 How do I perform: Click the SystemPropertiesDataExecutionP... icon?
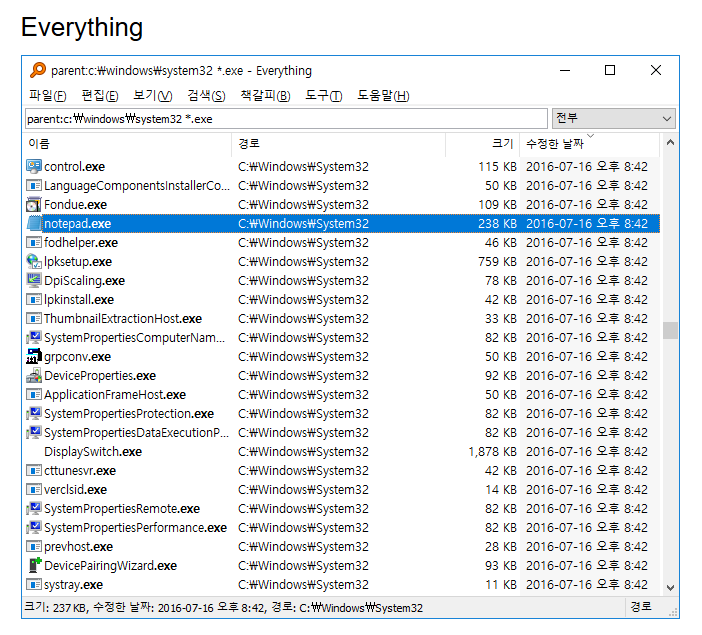tap(34, 433)
